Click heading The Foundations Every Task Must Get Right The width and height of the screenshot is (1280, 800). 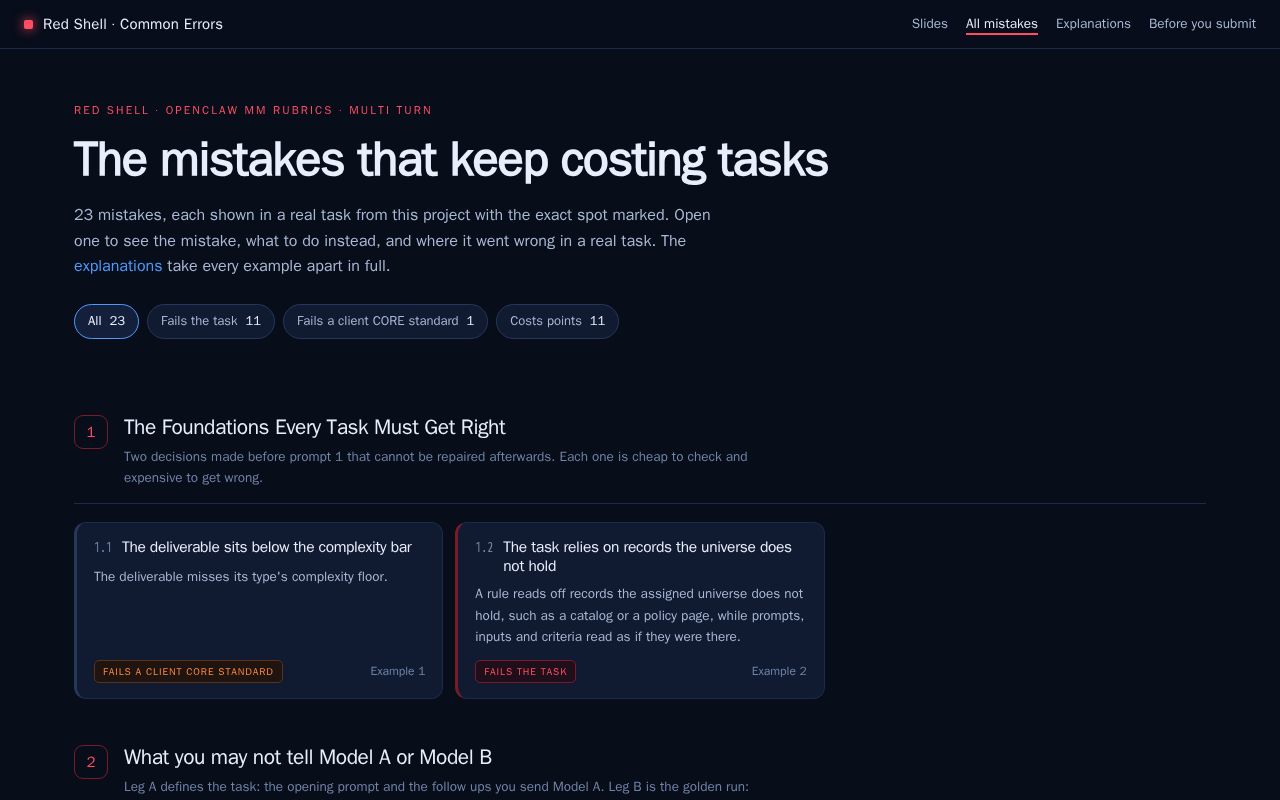click(314, 427)
